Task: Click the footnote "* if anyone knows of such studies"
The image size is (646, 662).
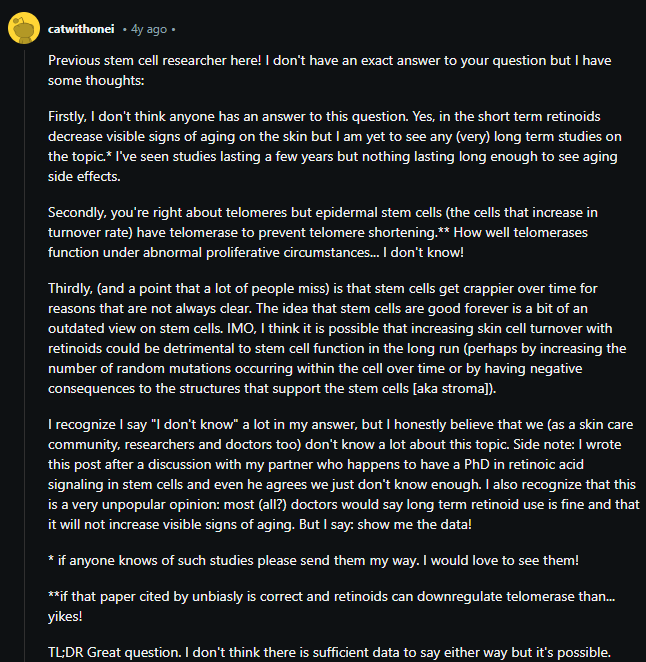Action: pos(313,560)
